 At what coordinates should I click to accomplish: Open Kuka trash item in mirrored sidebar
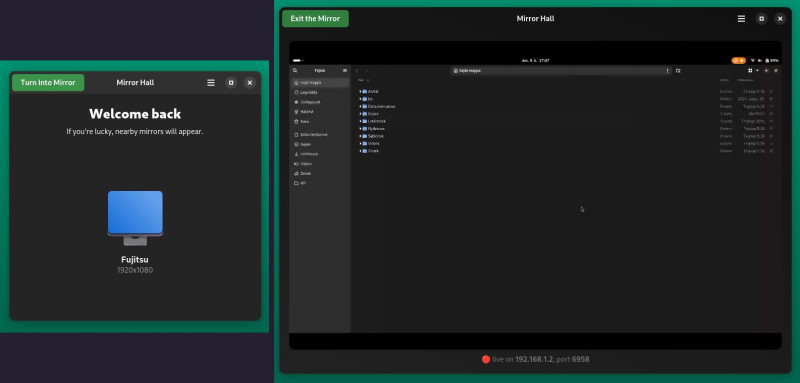click(320, 121)
